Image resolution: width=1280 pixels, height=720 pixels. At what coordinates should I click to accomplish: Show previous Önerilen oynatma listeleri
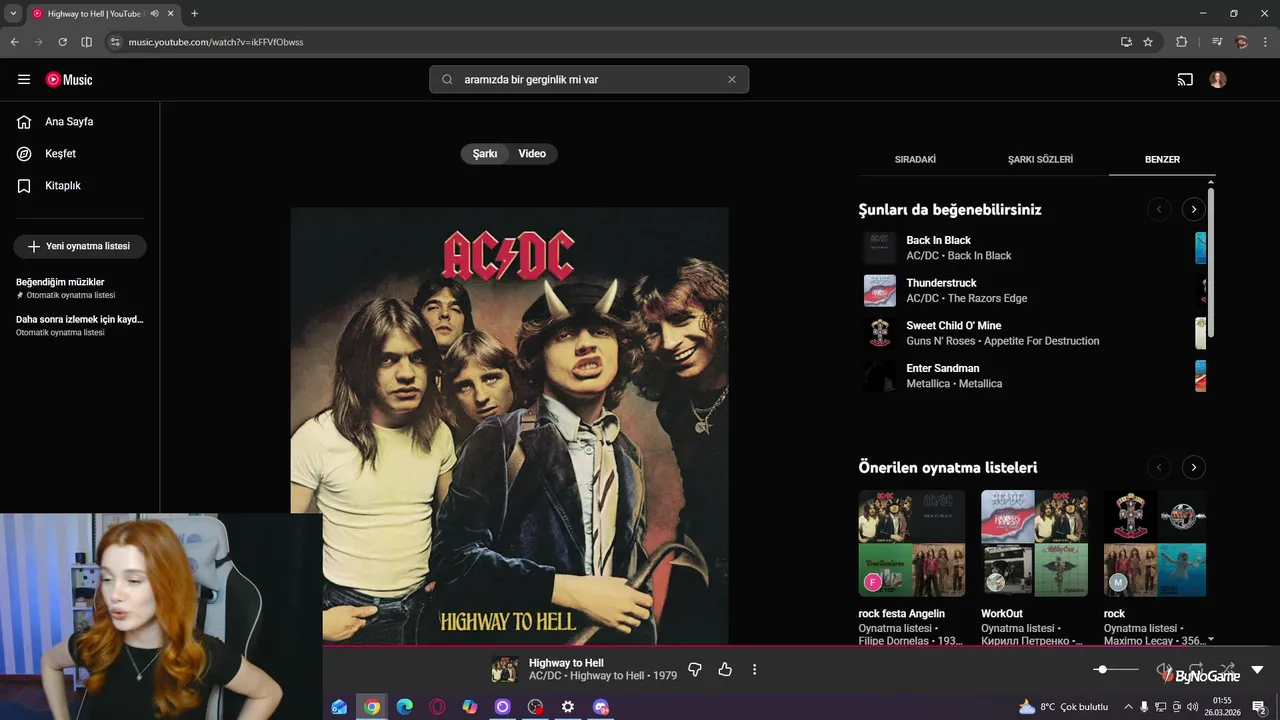point(1159,467)
